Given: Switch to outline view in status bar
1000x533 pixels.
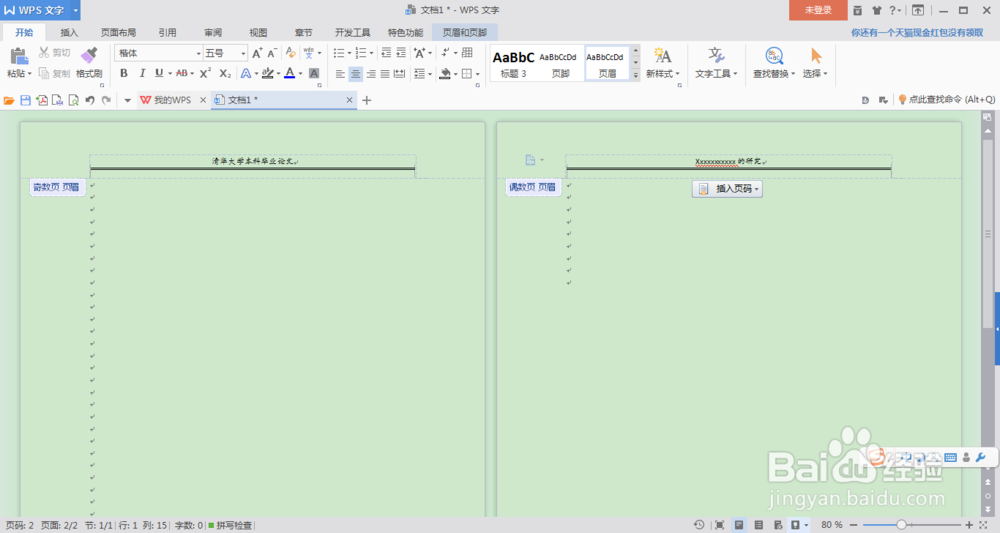Looking at the screenshot, I should click(758, 525).
